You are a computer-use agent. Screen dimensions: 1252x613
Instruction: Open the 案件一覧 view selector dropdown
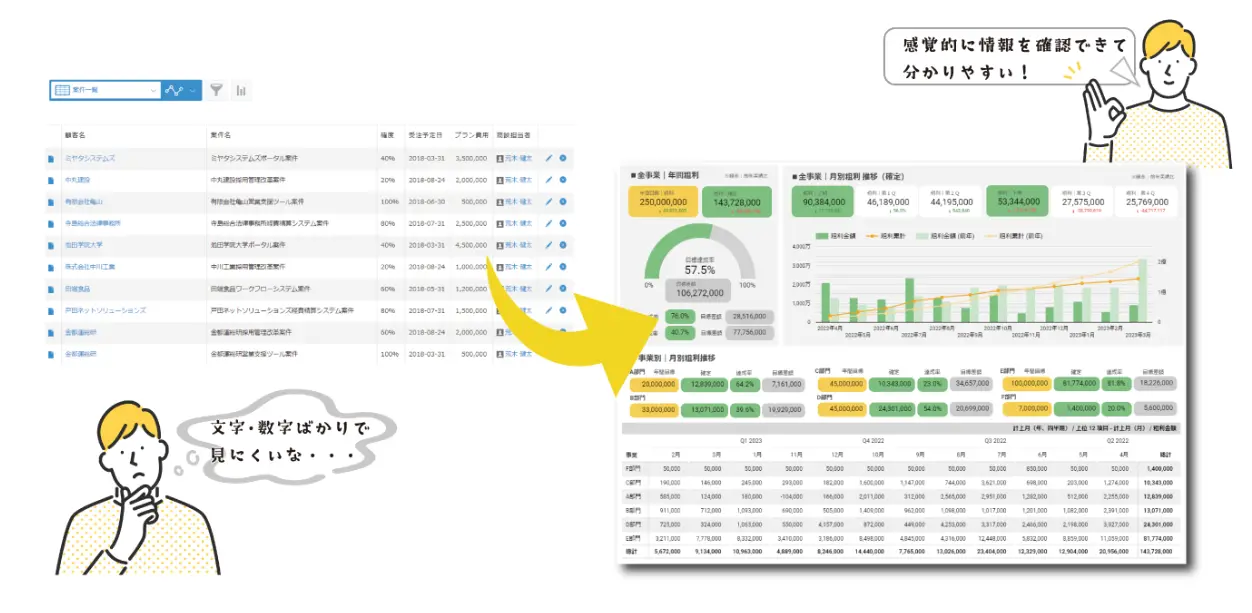pyautogui.click(x=105, y=90)
